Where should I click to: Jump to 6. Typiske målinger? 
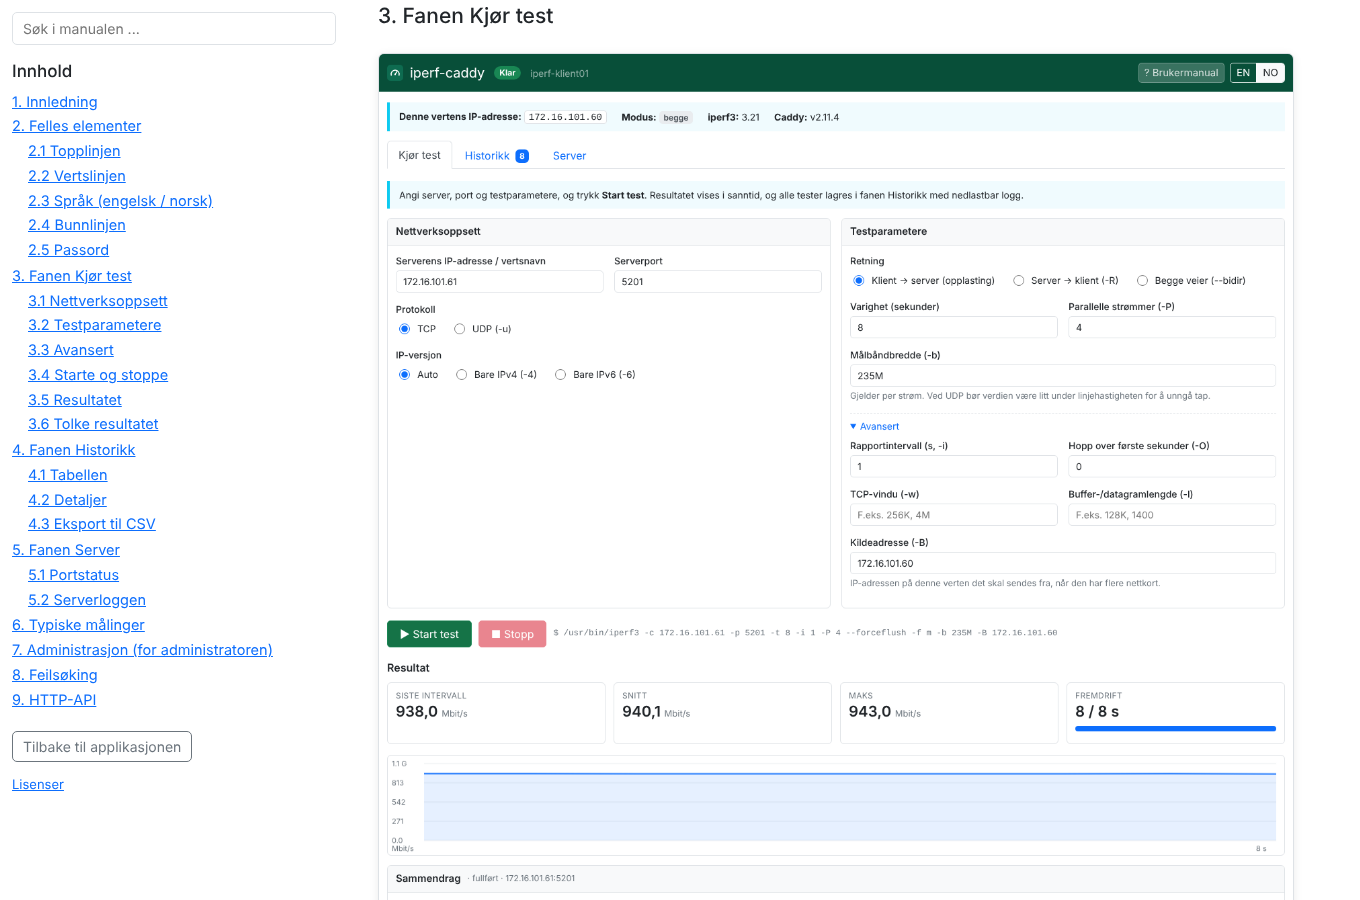point(78,625)
